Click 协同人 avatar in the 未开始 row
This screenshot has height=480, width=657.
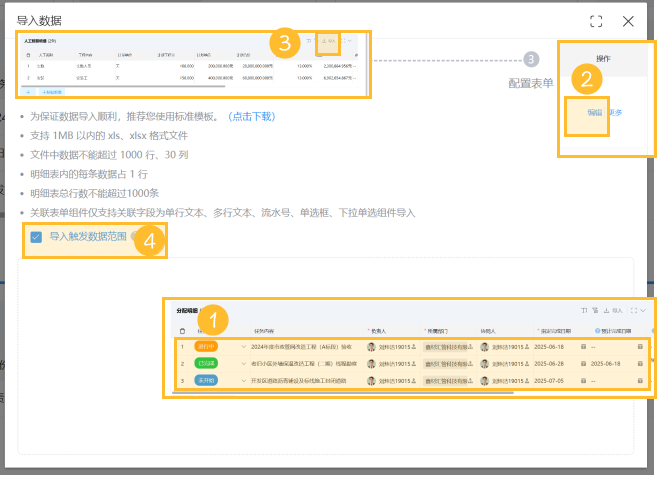pyautogui.click(x=484, y=381)
